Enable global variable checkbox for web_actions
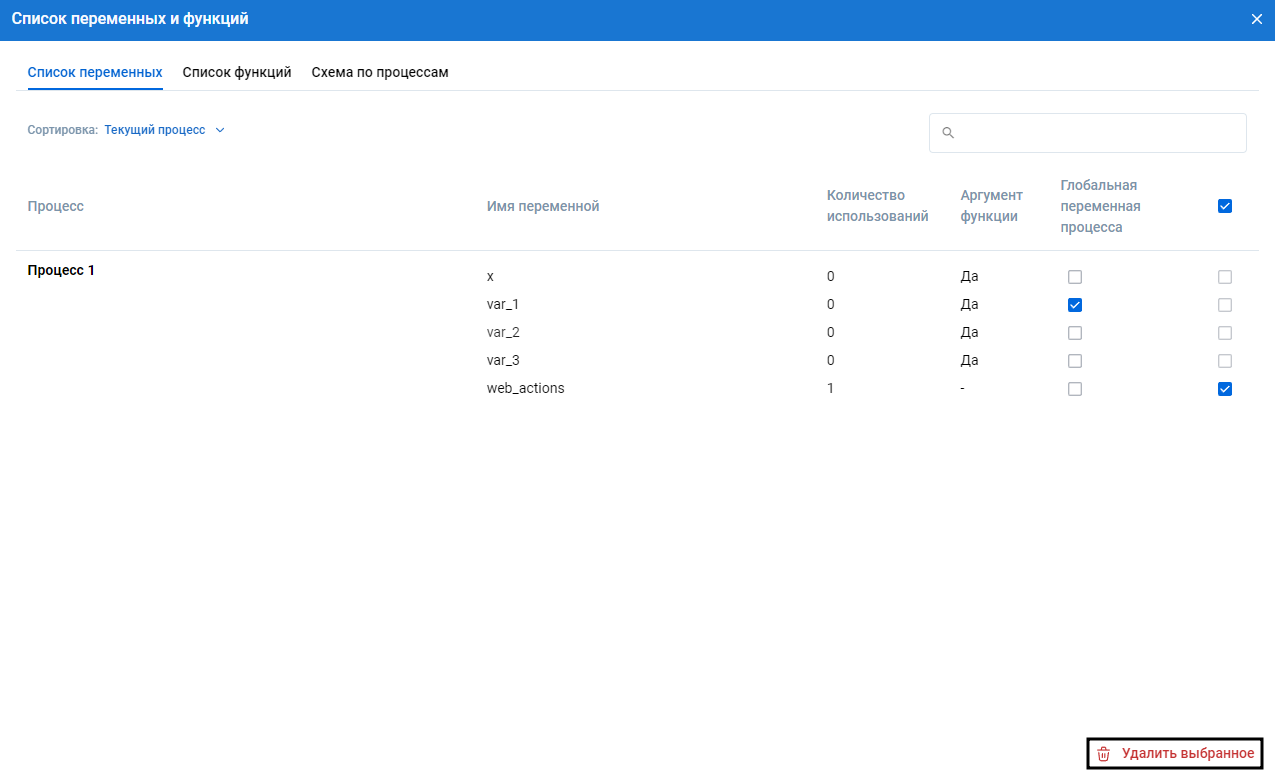This screenshot has height=776, width=1275. tap(1075, 389)
